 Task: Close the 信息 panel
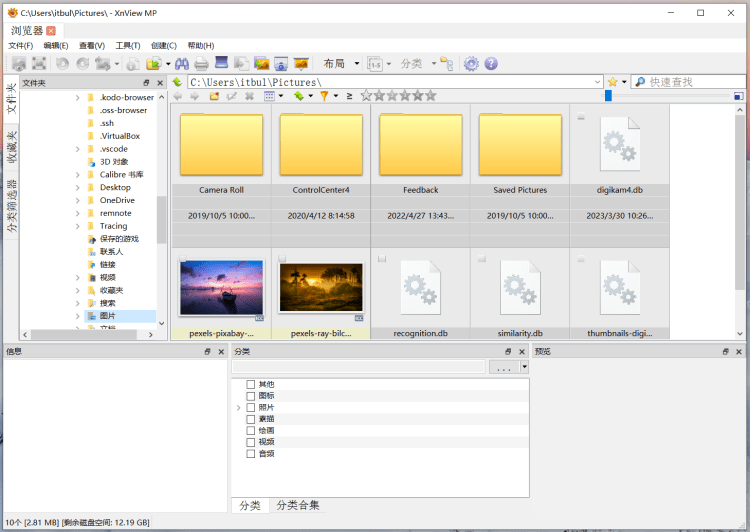[221, 352]
